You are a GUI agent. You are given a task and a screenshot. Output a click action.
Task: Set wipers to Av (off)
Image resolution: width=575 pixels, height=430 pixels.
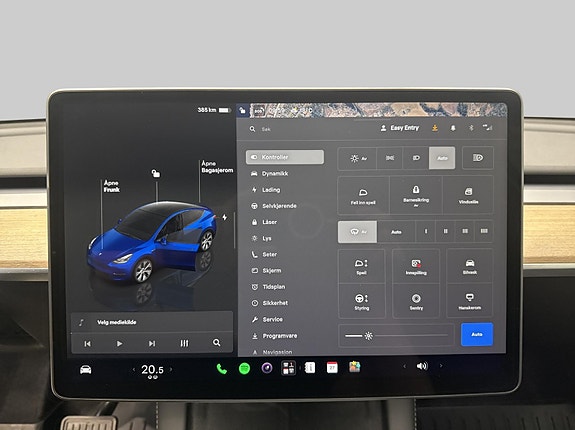358,232
